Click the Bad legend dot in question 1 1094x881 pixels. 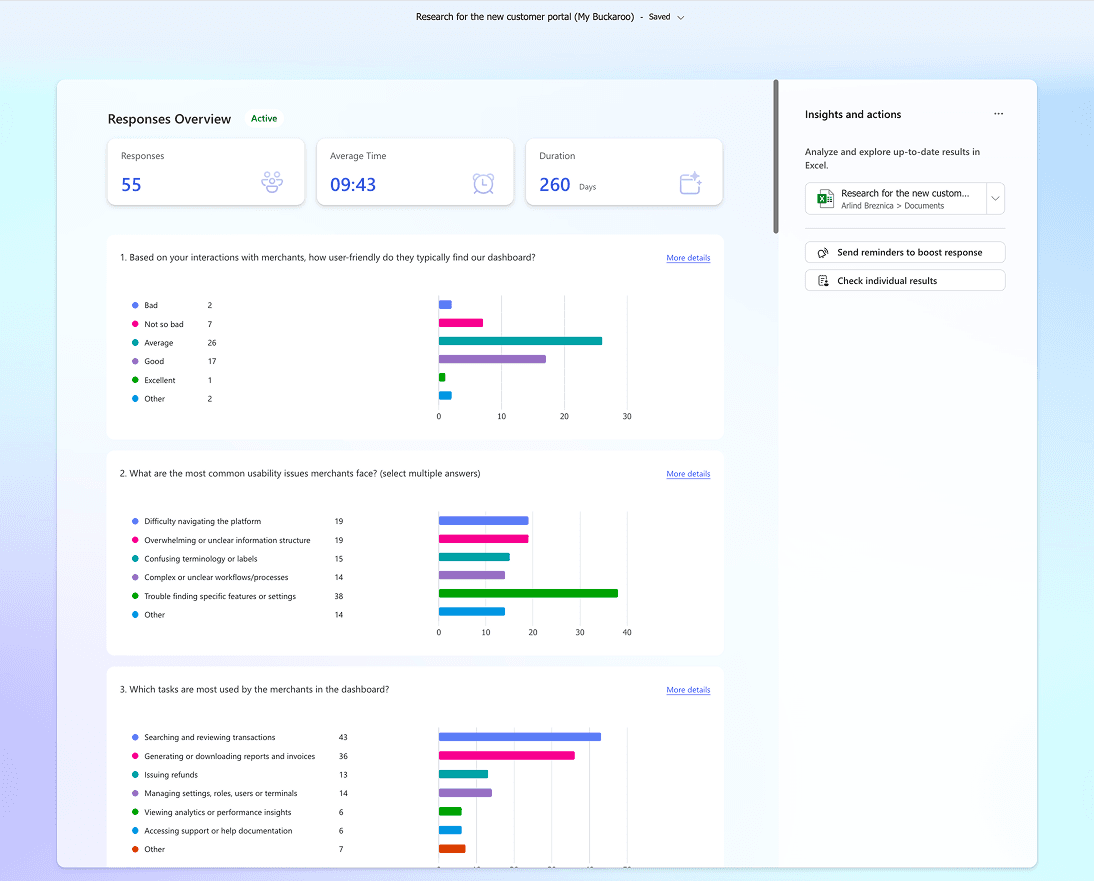point(135,306)
